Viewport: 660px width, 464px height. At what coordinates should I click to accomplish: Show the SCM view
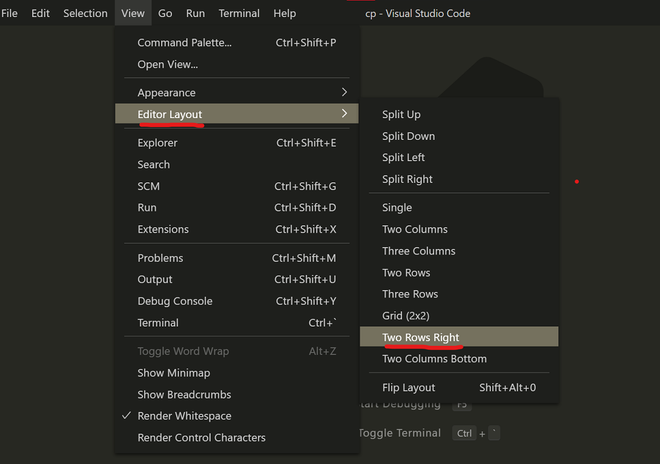[x=237, y=186]
